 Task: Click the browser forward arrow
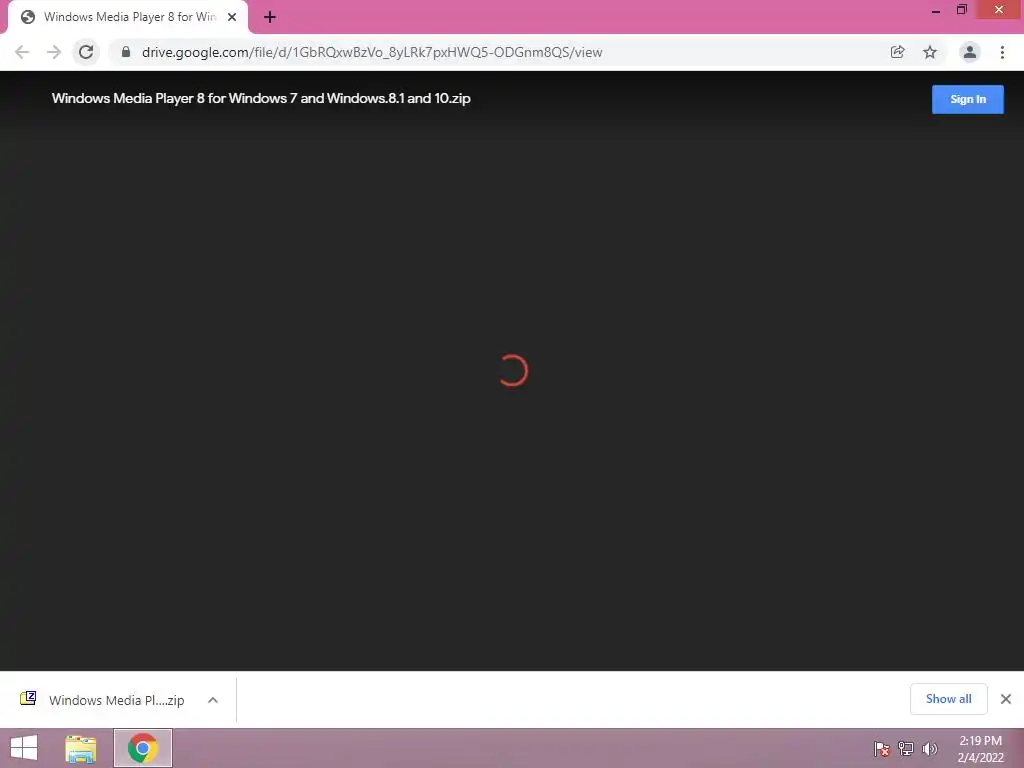coord(54,52)
